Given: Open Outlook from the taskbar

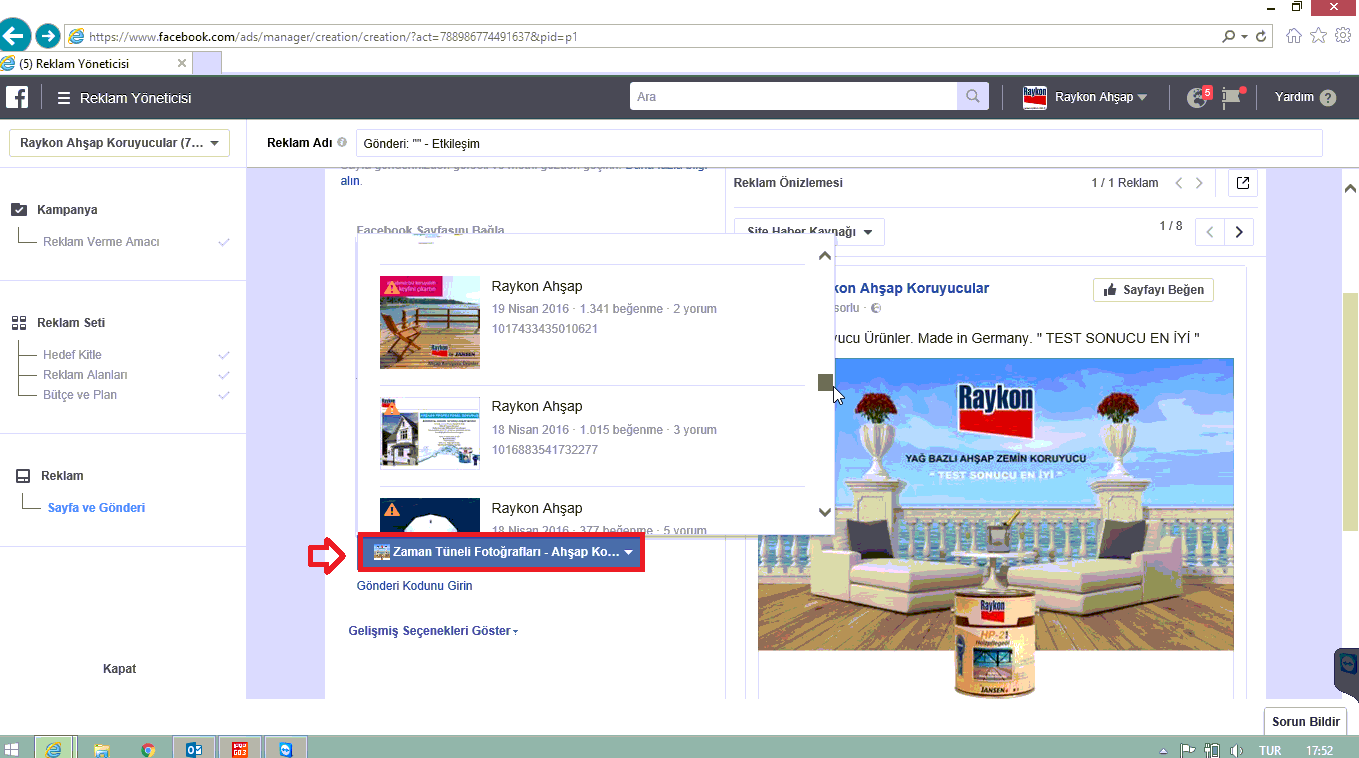Looking at the screenshot, I should pyautogui.click(x=194, y=749).
